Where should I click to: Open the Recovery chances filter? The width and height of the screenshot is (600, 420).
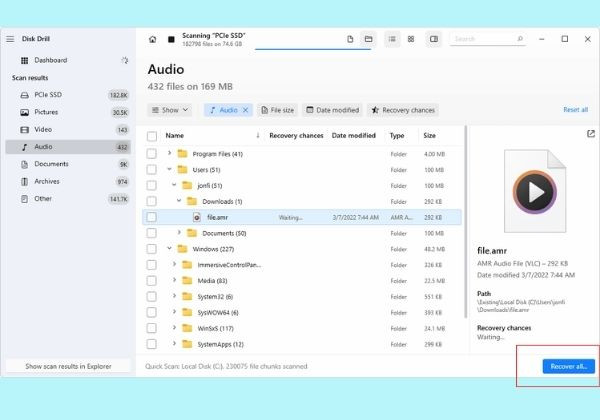(403, 110)
